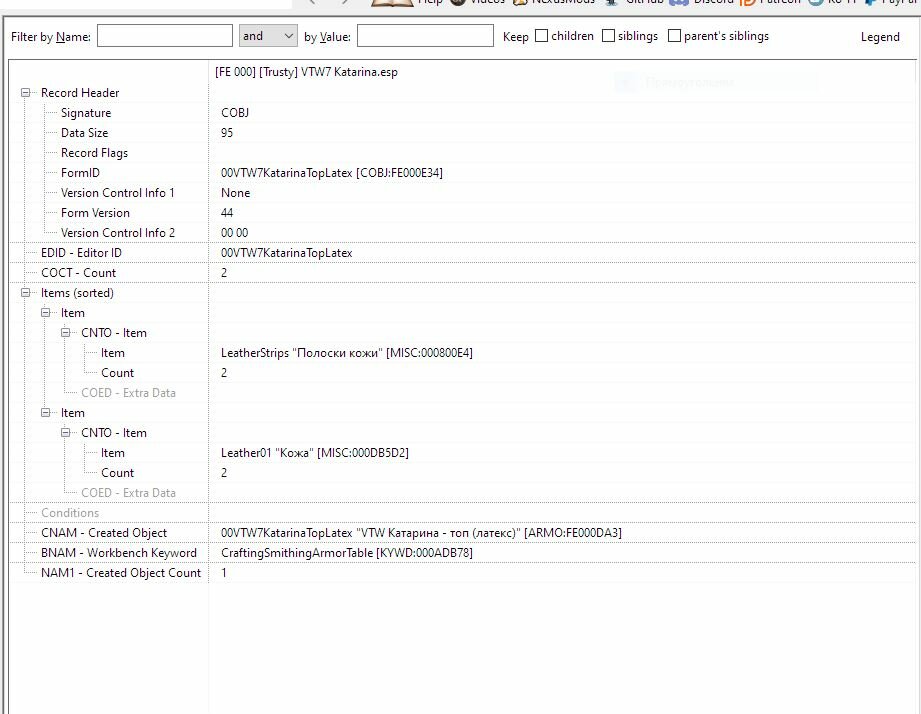Click the Leather01 [MISC:000DB5D2] item value
Screen dimensions: 921x714
[x=315, y=452]
